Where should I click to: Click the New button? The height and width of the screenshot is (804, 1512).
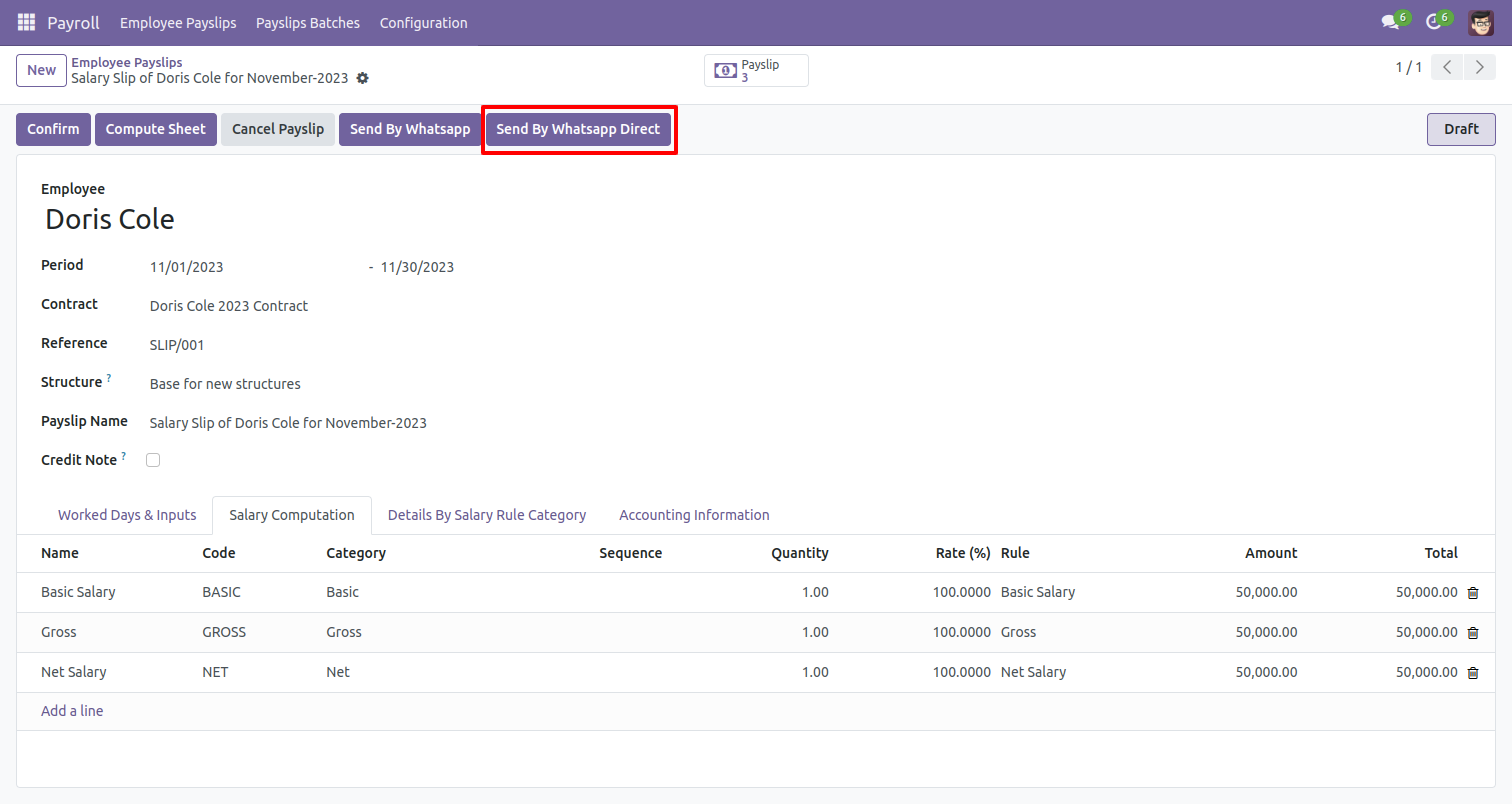click(x=42, y=70)
